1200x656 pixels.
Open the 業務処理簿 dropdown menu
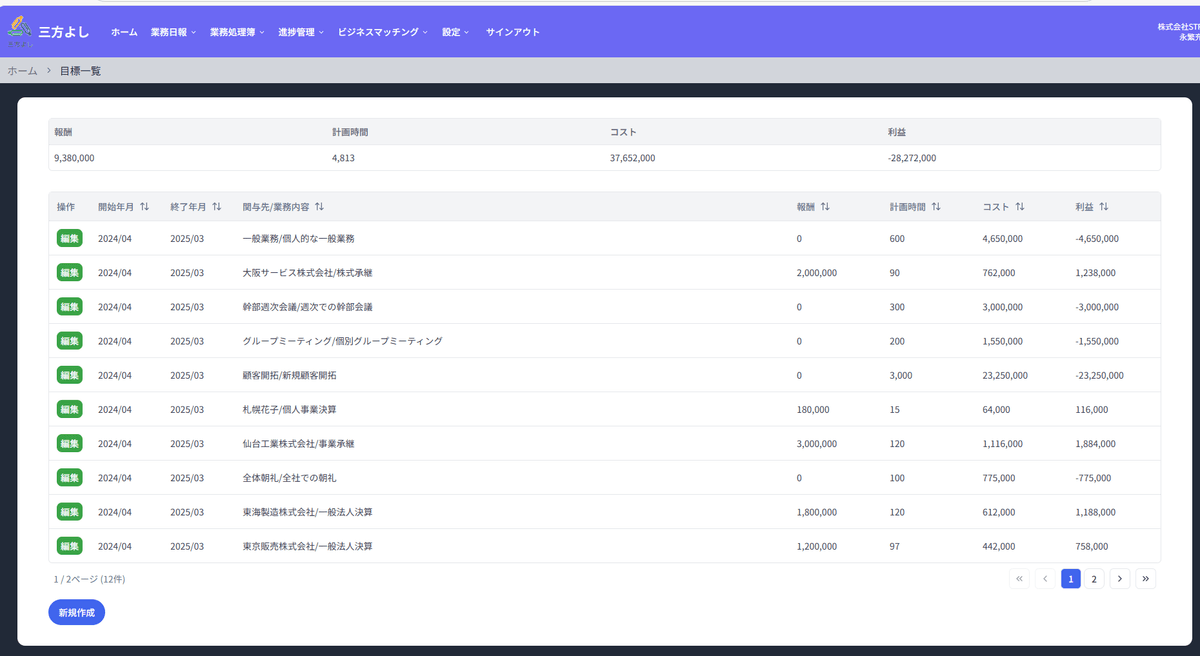[x=237, y=32]
